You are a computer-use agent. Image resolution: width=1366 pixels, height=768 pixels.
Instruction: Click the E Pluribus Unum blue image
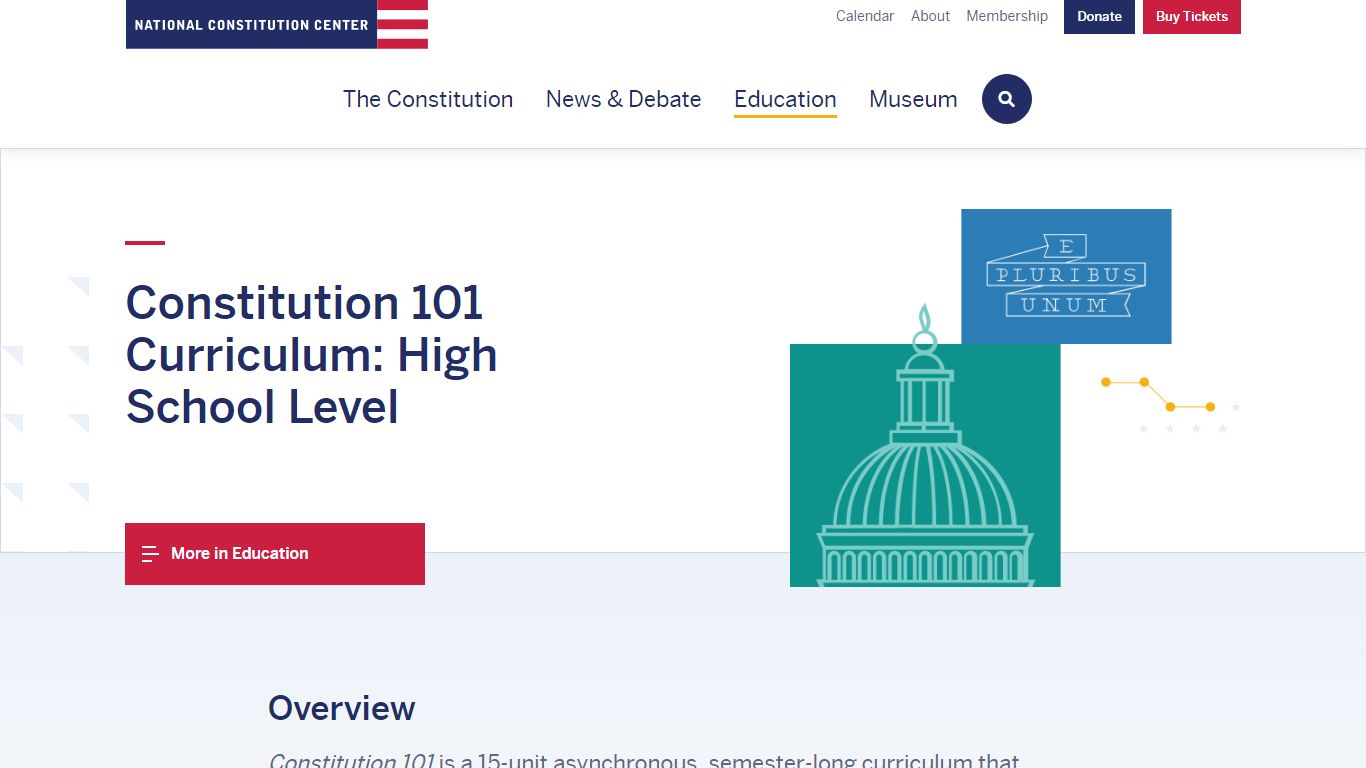point(1066,276)
